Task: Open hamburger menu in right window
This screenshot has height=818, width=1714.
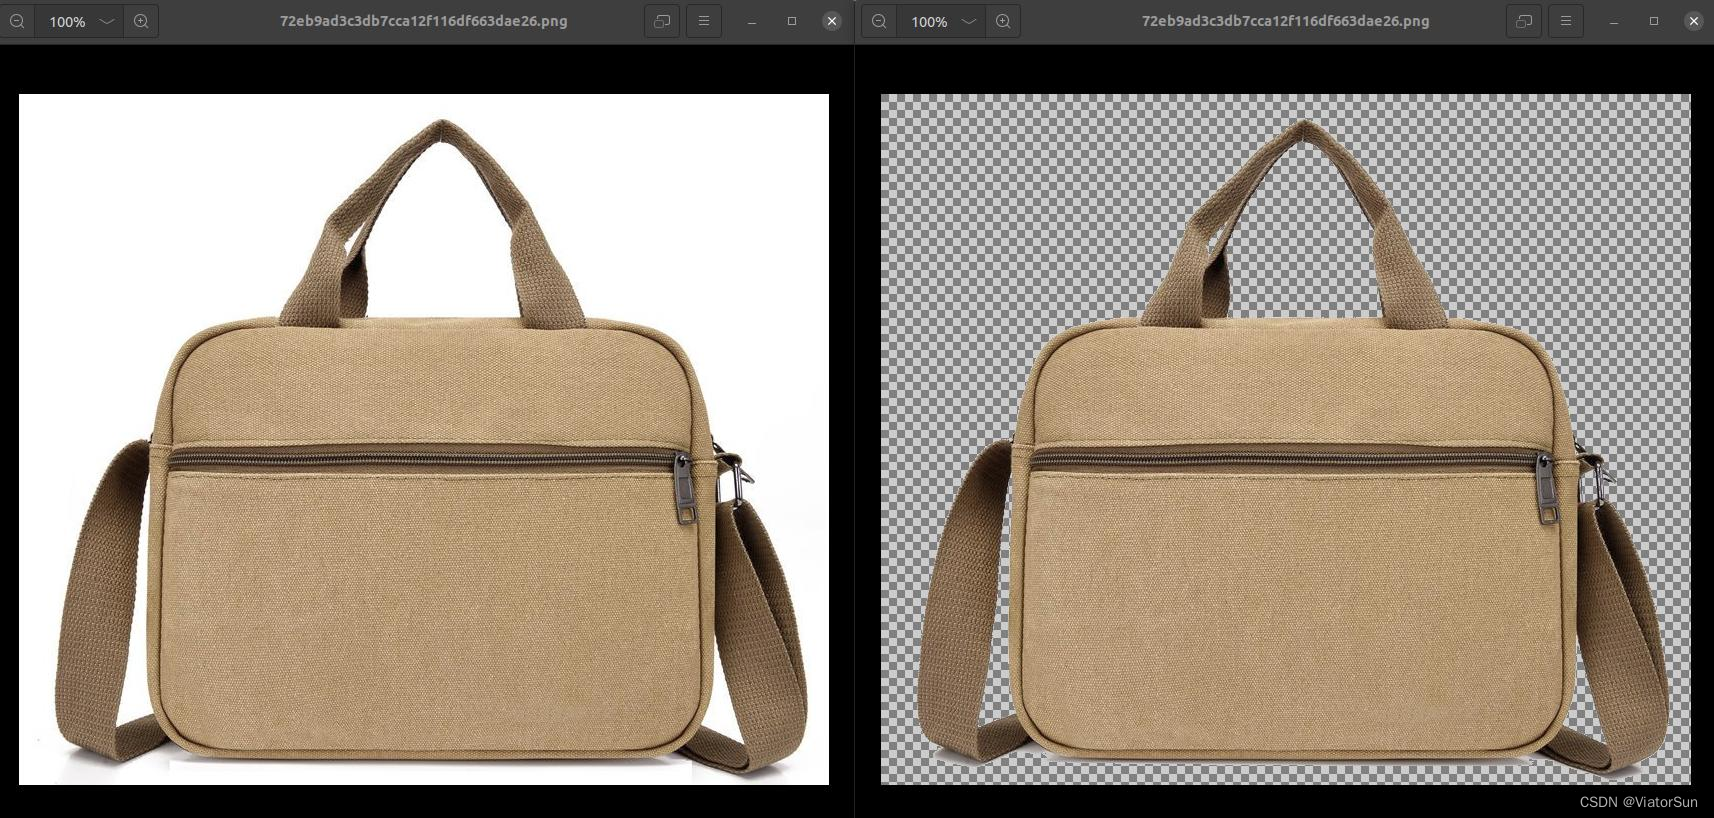Action: (x=1566, y=21)
